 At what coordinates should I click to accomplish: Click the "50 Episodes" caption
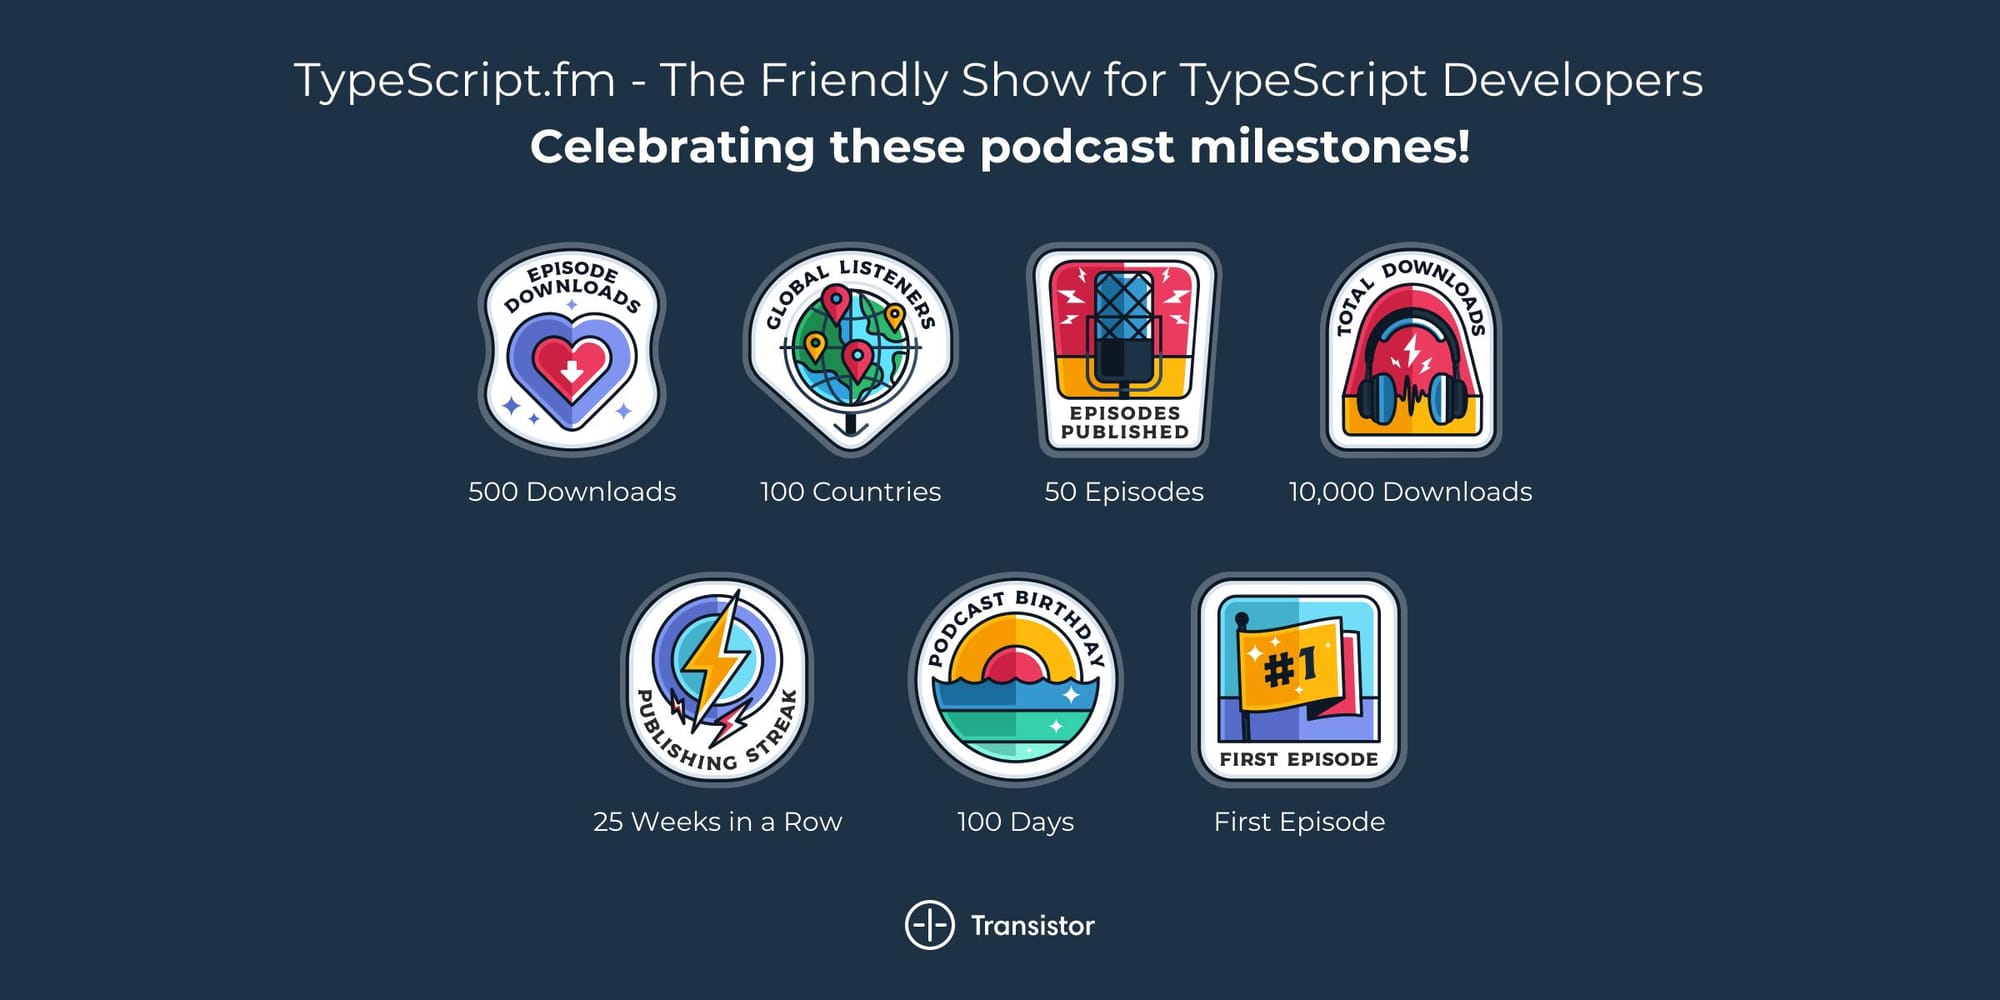(x=1124, y=492)
